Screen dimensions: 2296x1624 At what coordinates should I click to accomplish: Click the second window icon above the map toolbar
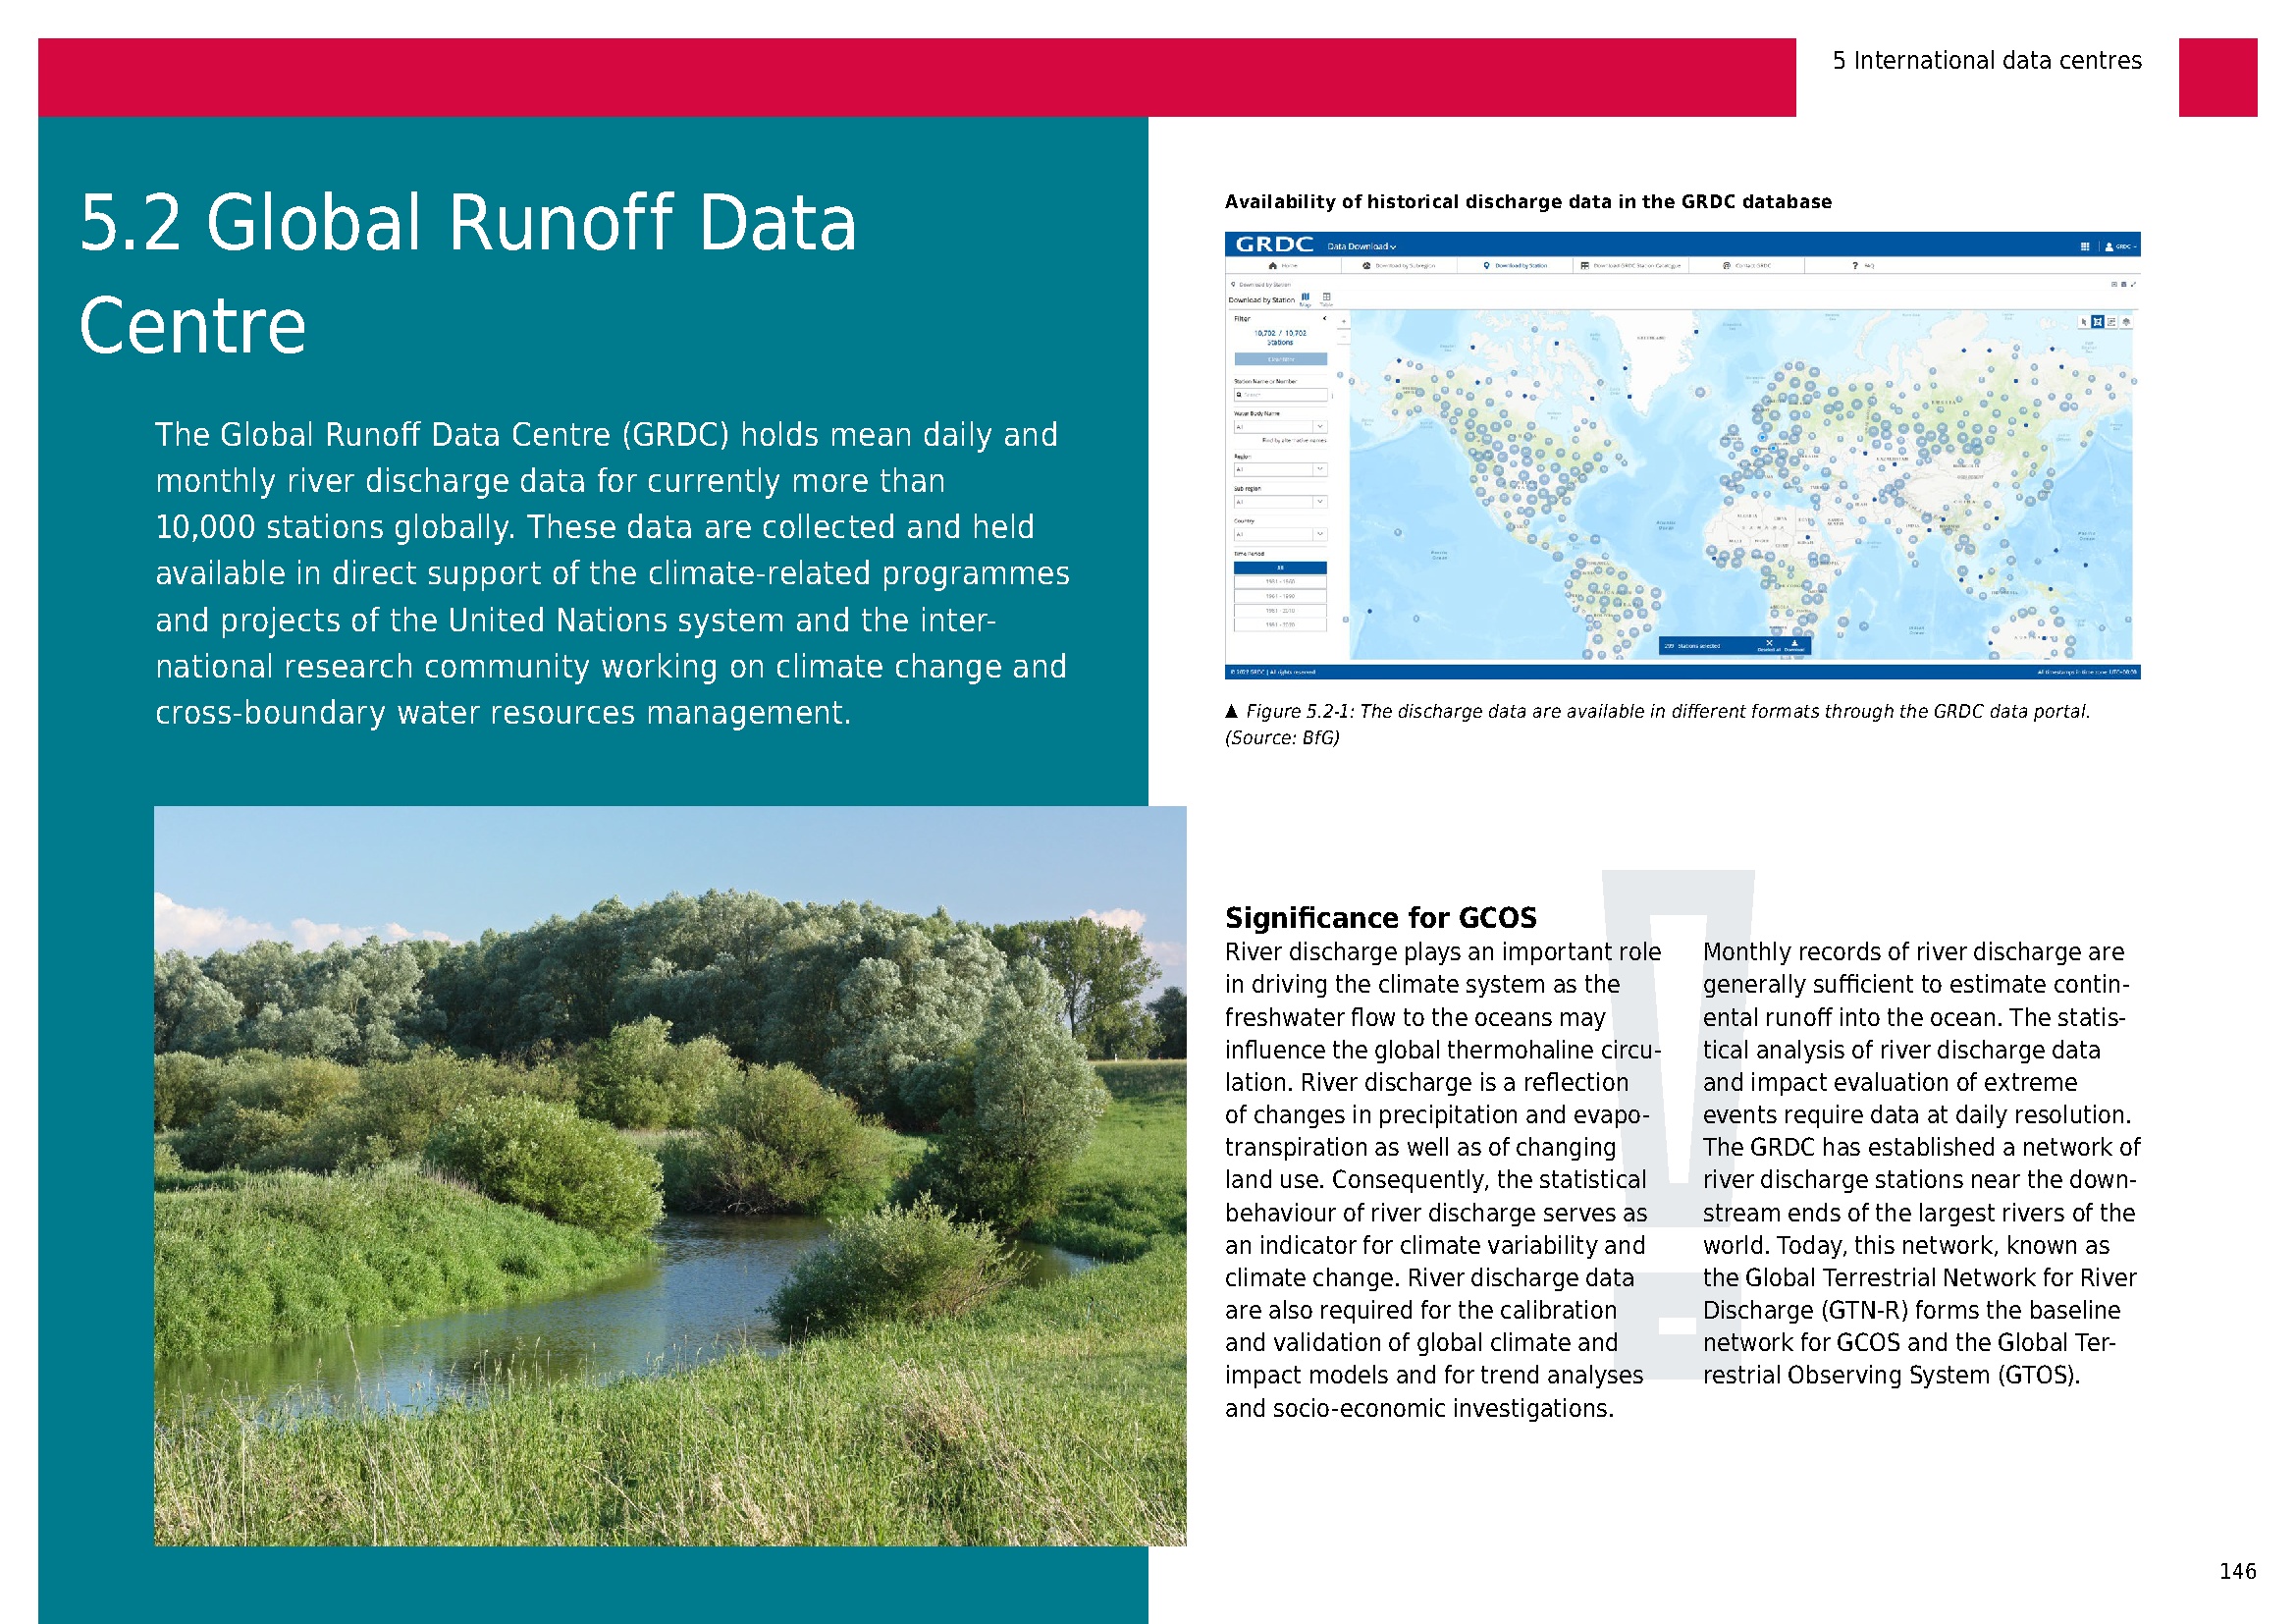coord(2124,284)
